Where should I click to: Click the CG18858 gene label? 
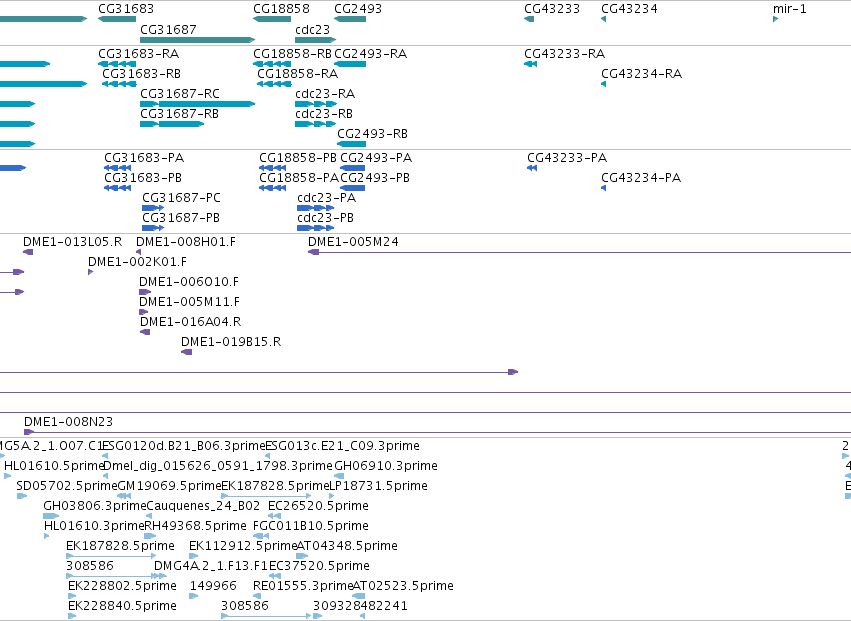(281, 9)
